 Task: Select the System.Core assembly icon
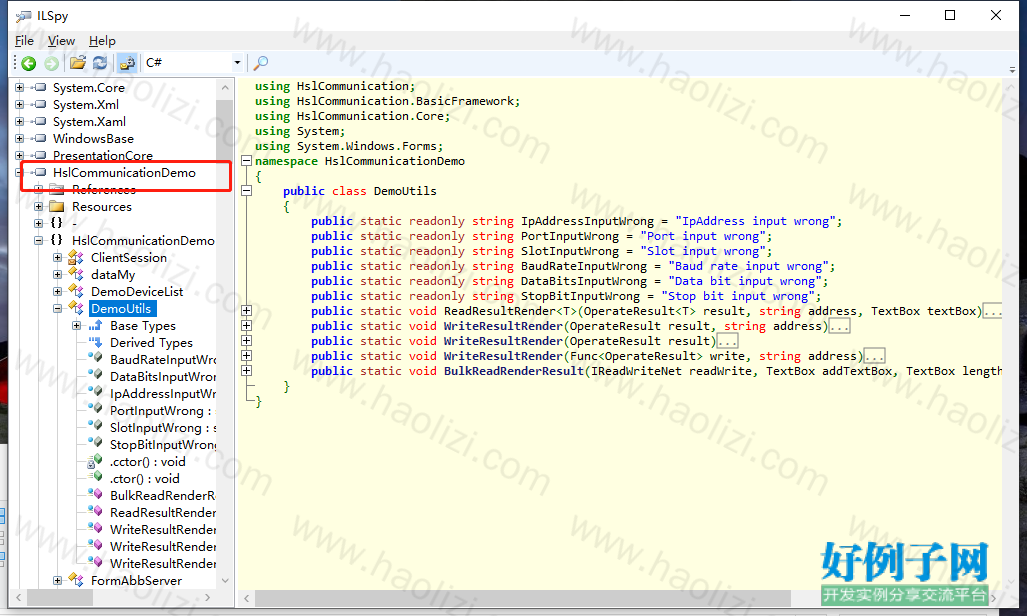(39, 87)
